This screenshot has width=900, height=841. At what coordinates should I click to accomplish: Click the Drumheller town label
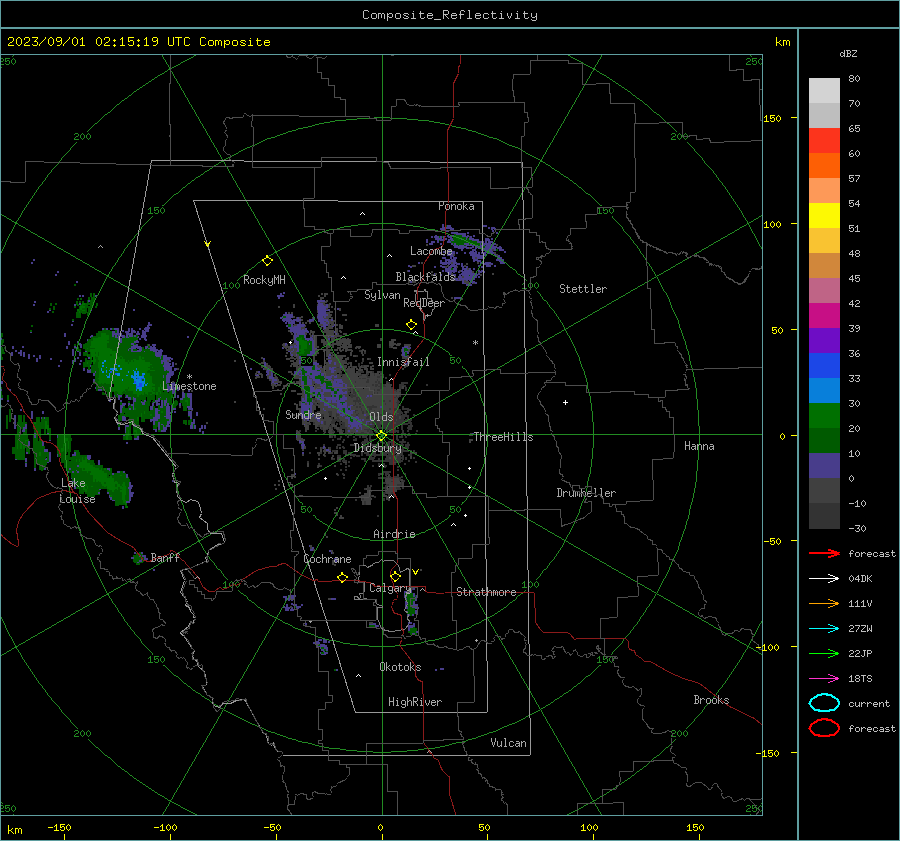click(x=586, y=493)
